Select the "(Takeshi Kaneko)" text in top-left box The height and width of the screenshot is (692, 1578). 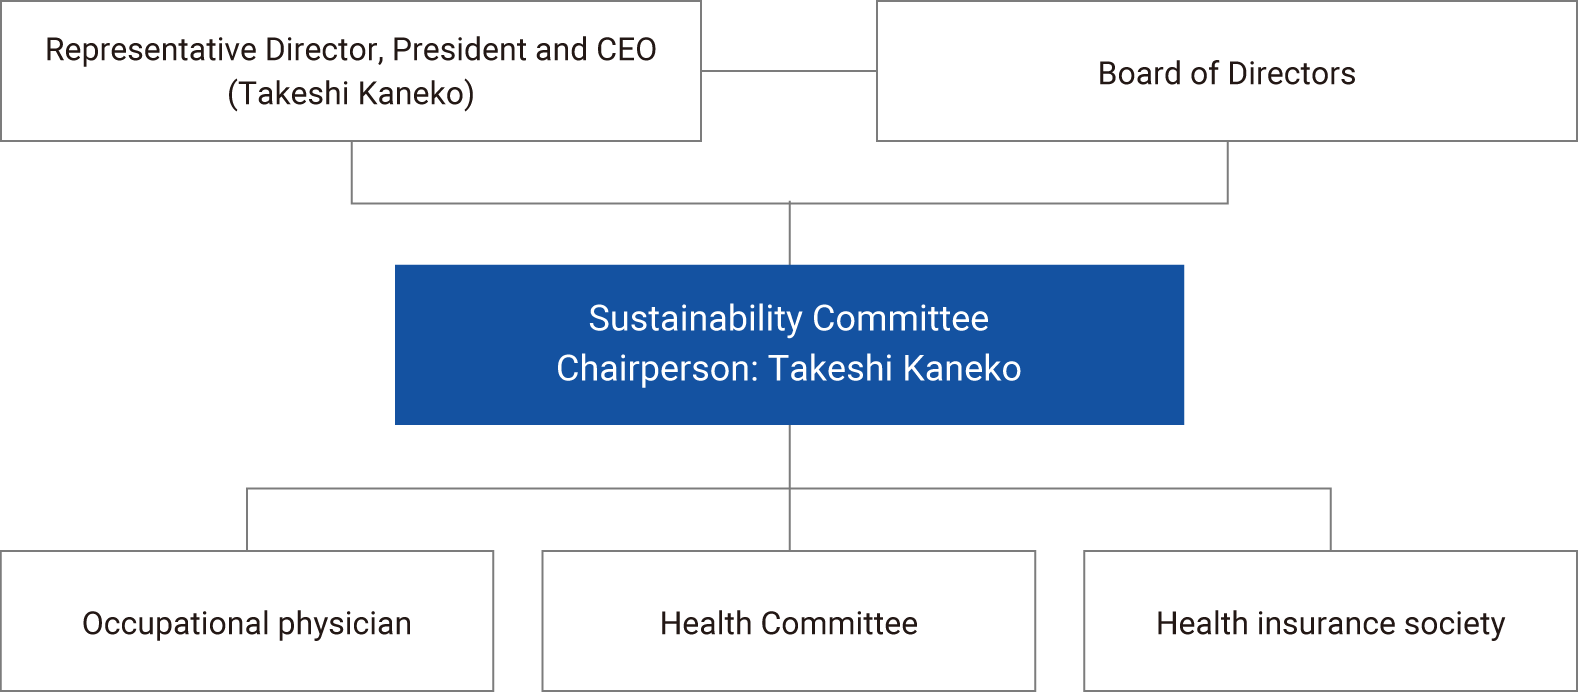(x=350, y=94)
